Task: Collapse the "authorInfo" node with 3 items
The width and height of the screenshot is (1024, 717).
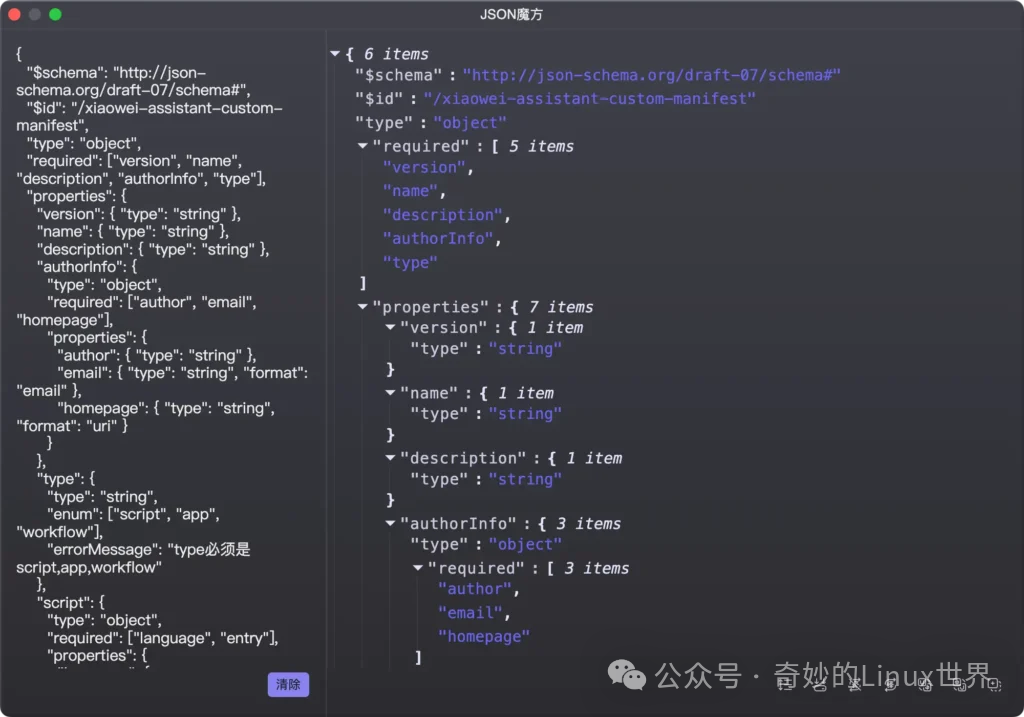Action: (x=390, y=523)
